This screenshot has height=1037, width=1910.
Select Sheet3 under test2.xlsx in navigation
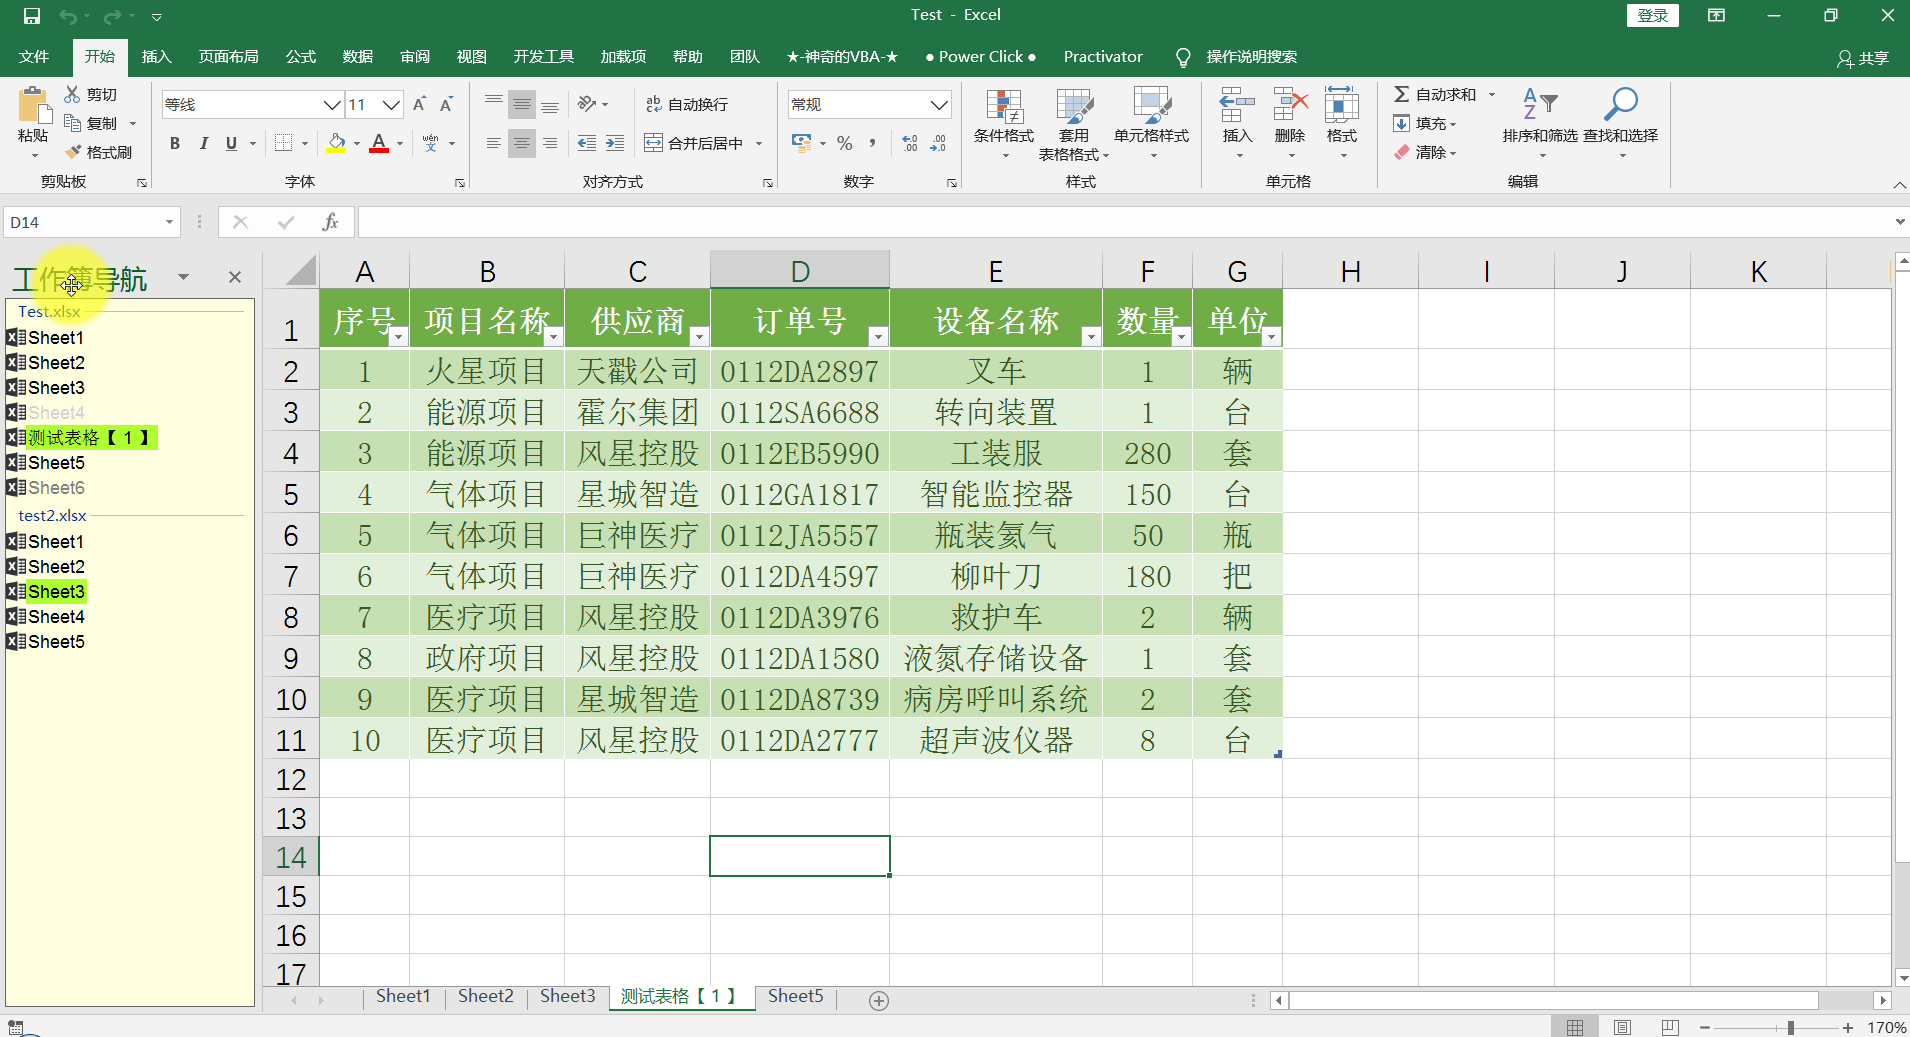[x=56, y=592]
